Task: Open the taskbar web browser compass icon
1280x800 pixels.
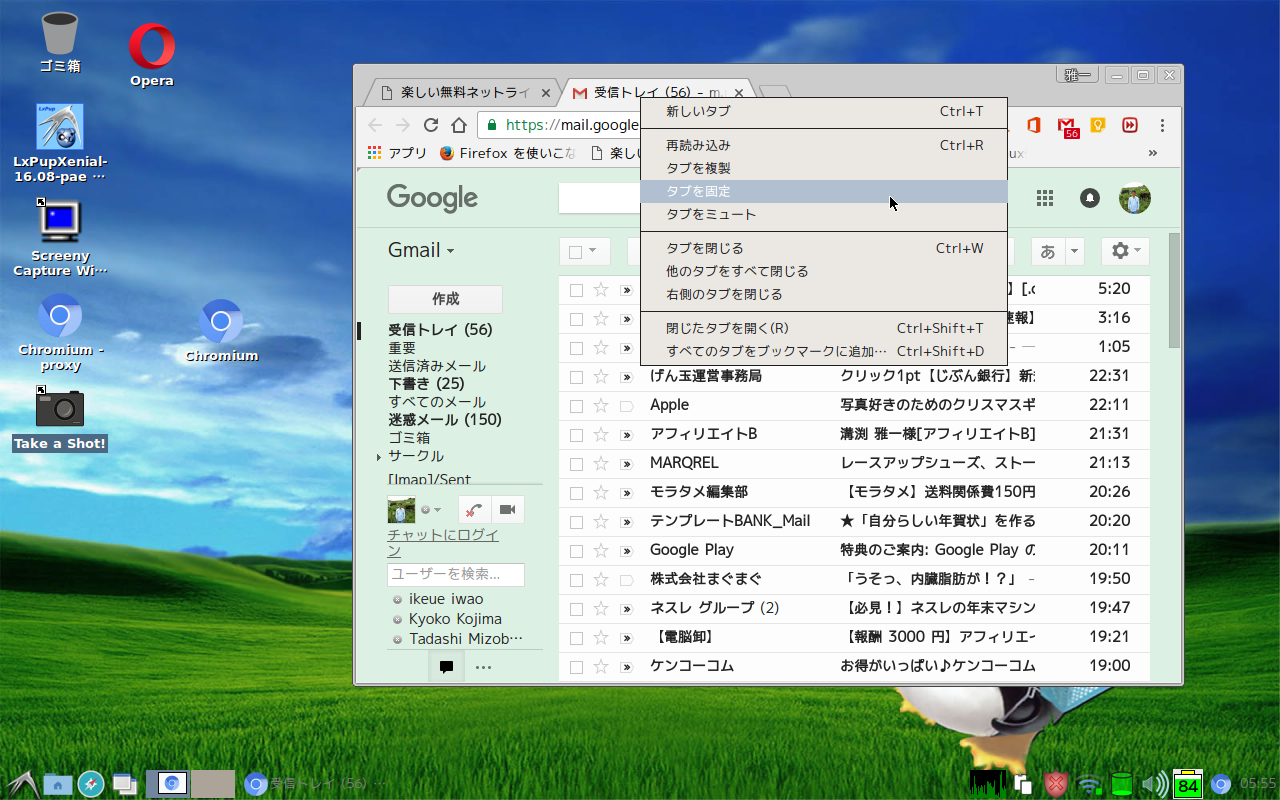Action: point(91,784)
